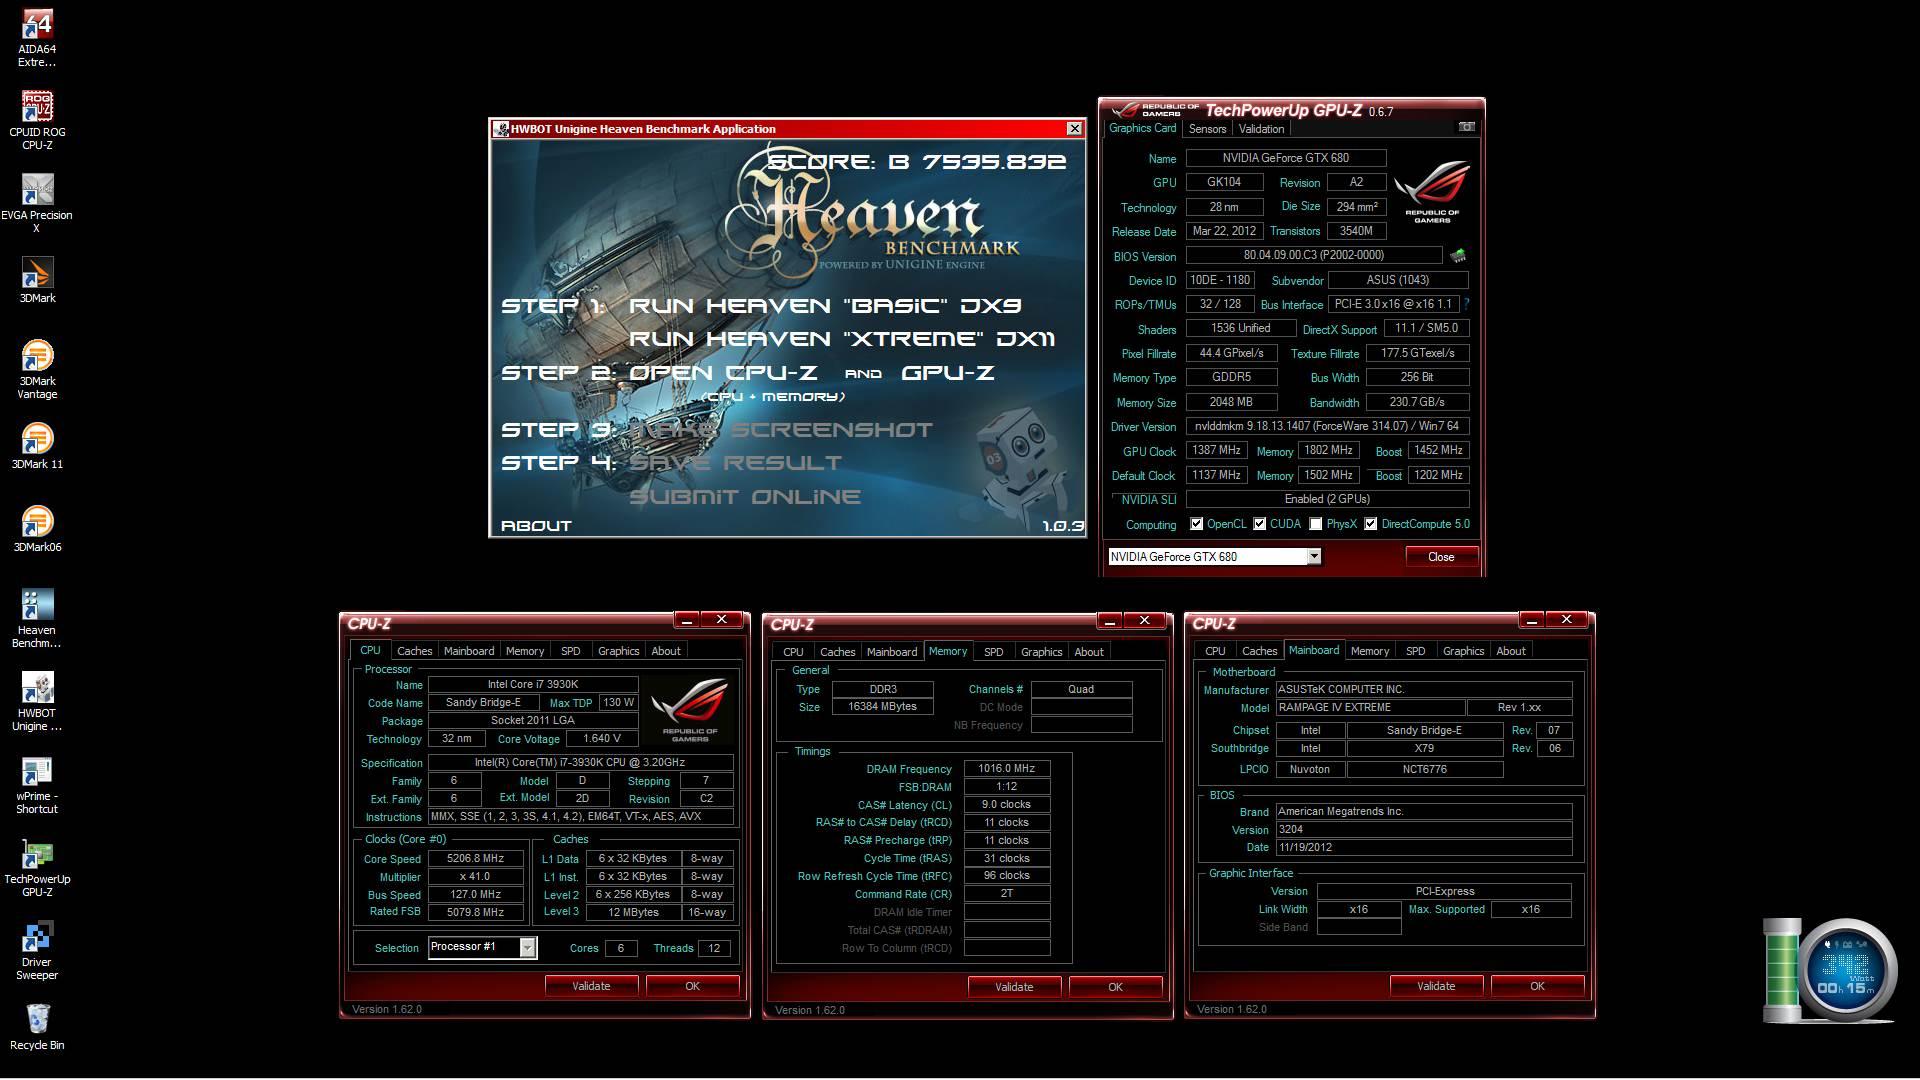
Task: Toggle the DirectCompute 5.0 checkbox
Action: coord(1371,524)
